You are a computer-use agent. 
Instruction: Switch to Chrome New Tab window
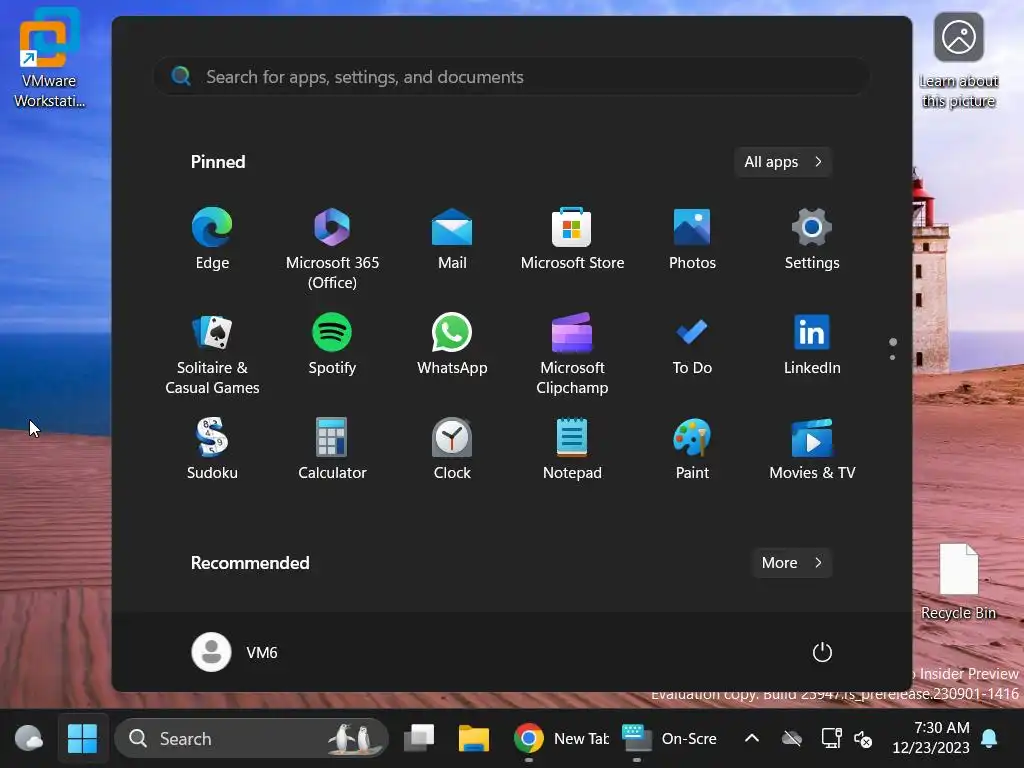coord(560,739)
